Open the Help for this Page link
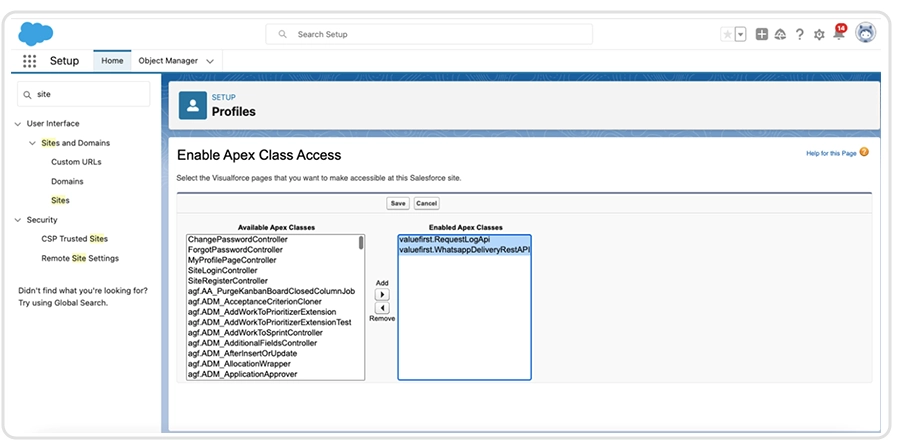The width and height of the screenshot is (900, 444). 831,153
